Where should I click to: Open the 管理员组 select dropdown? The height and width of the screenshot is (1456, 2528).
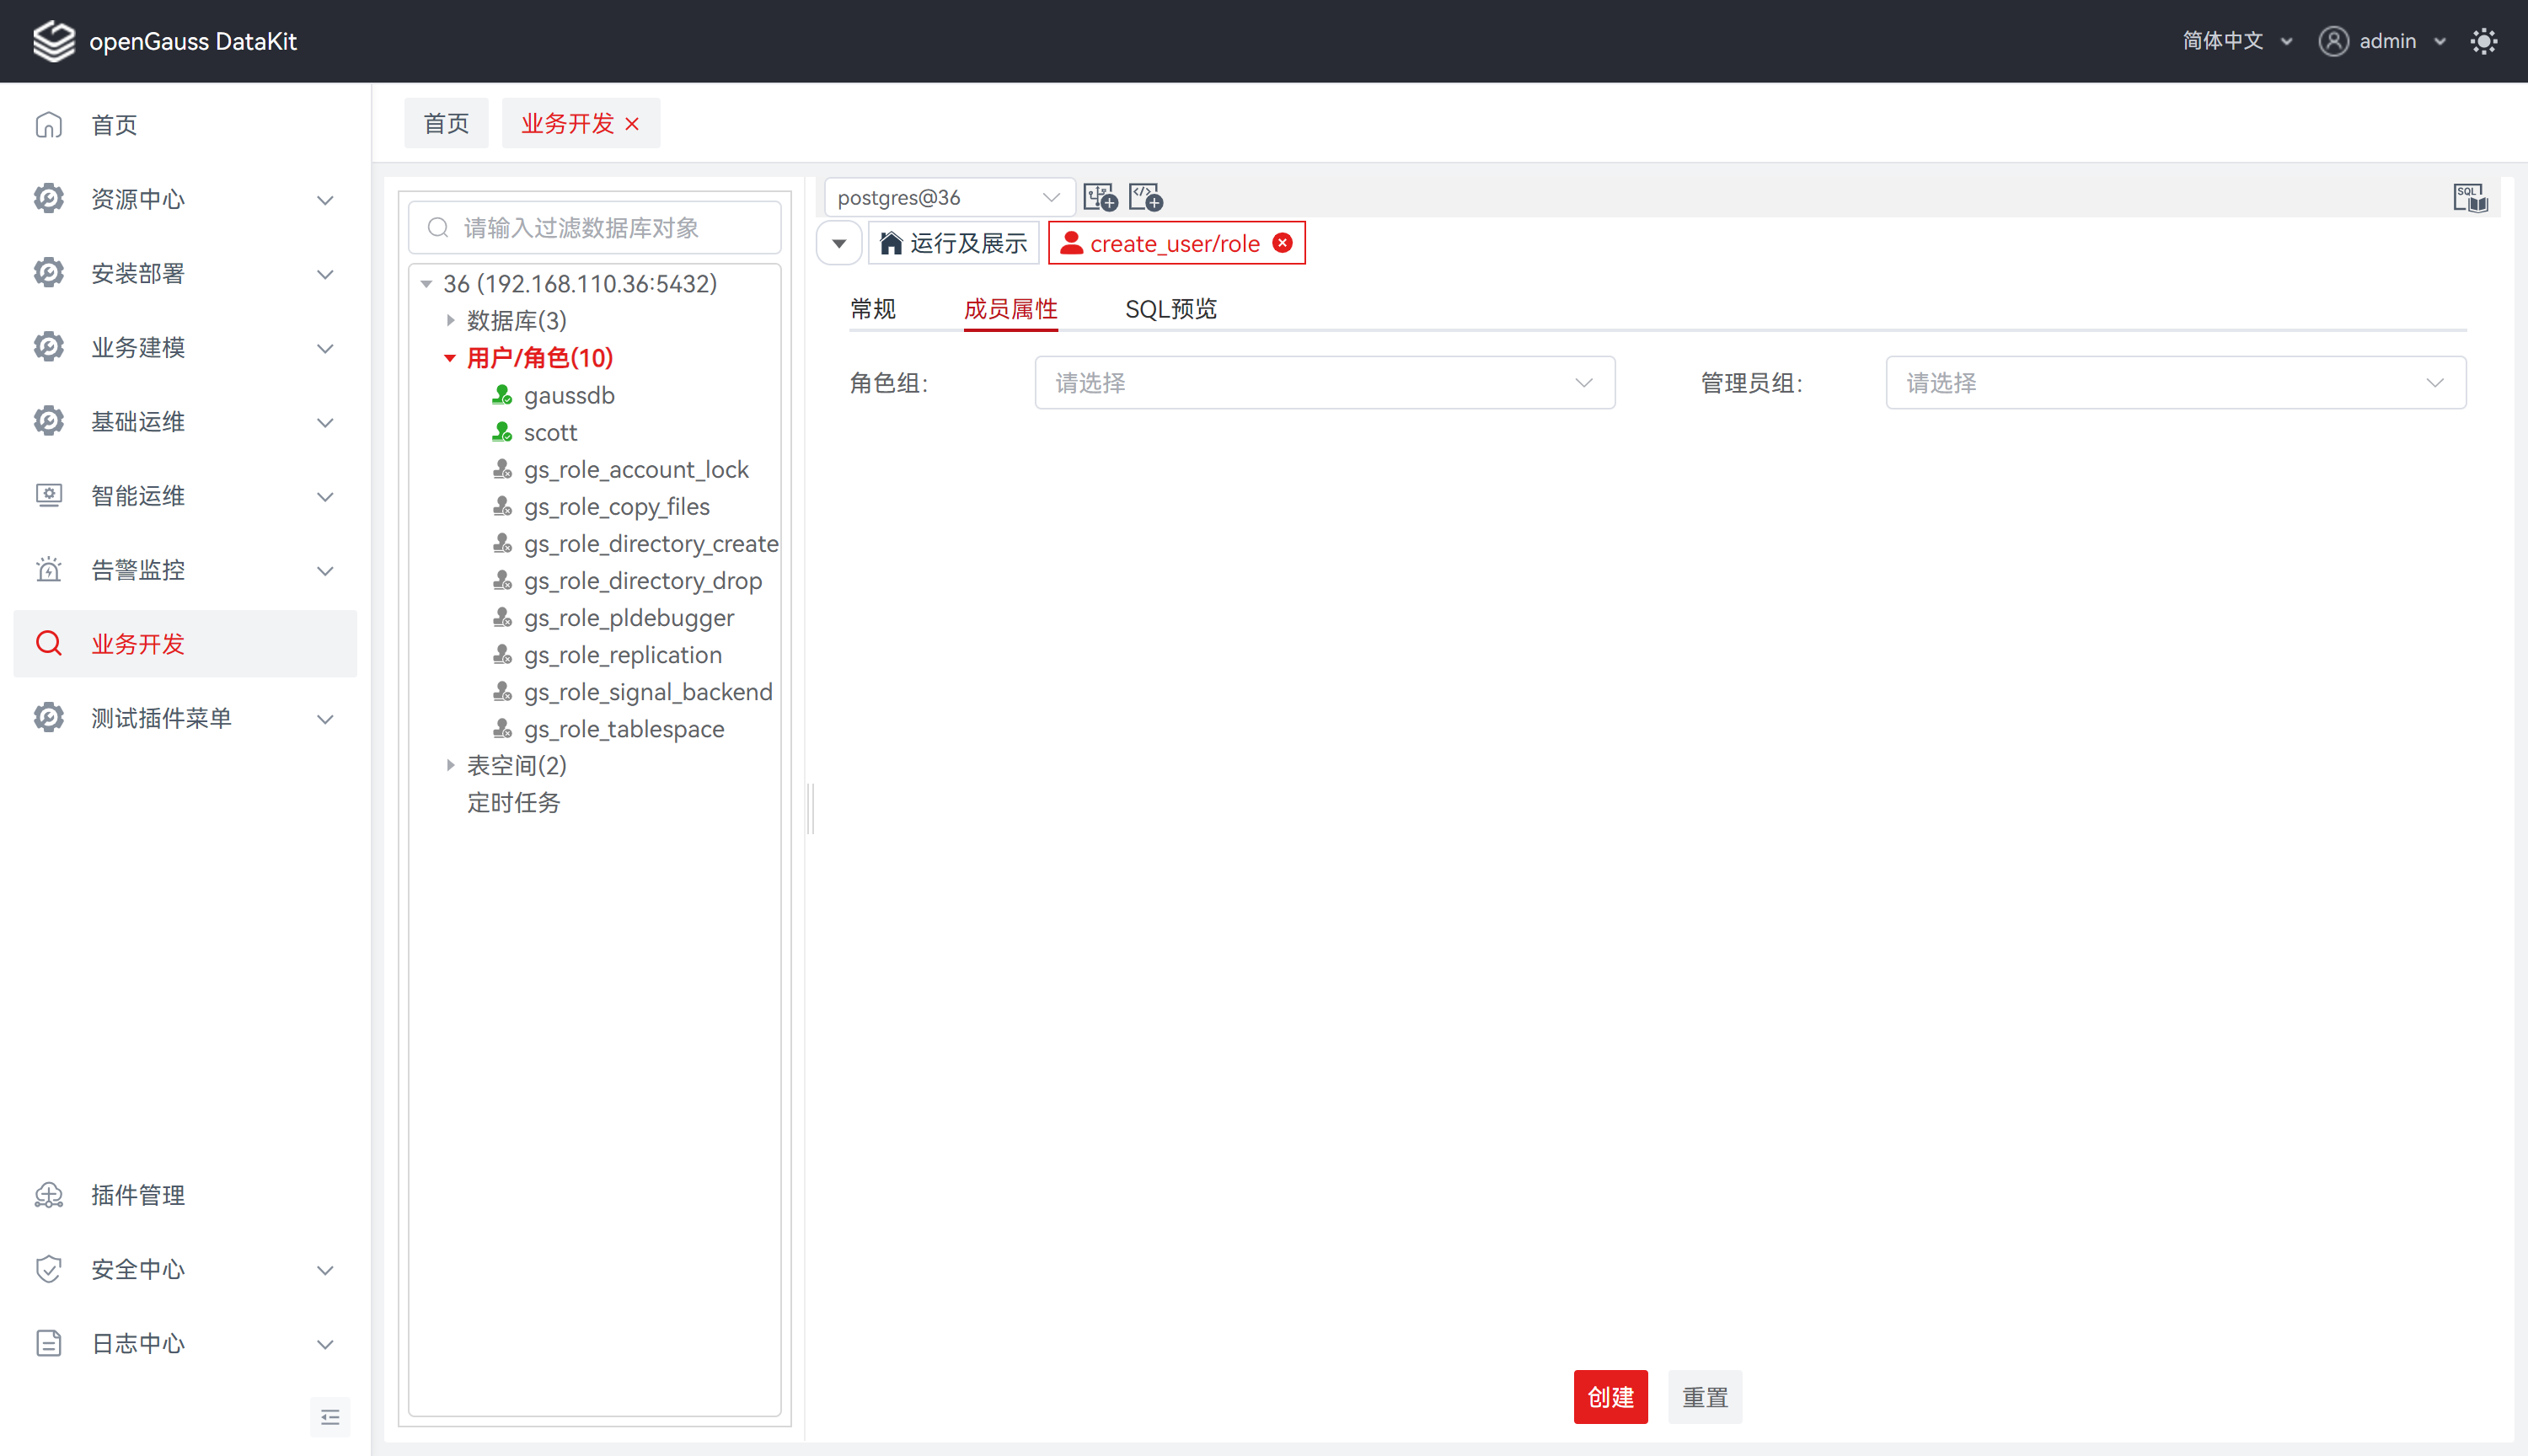coord(2175,383)
